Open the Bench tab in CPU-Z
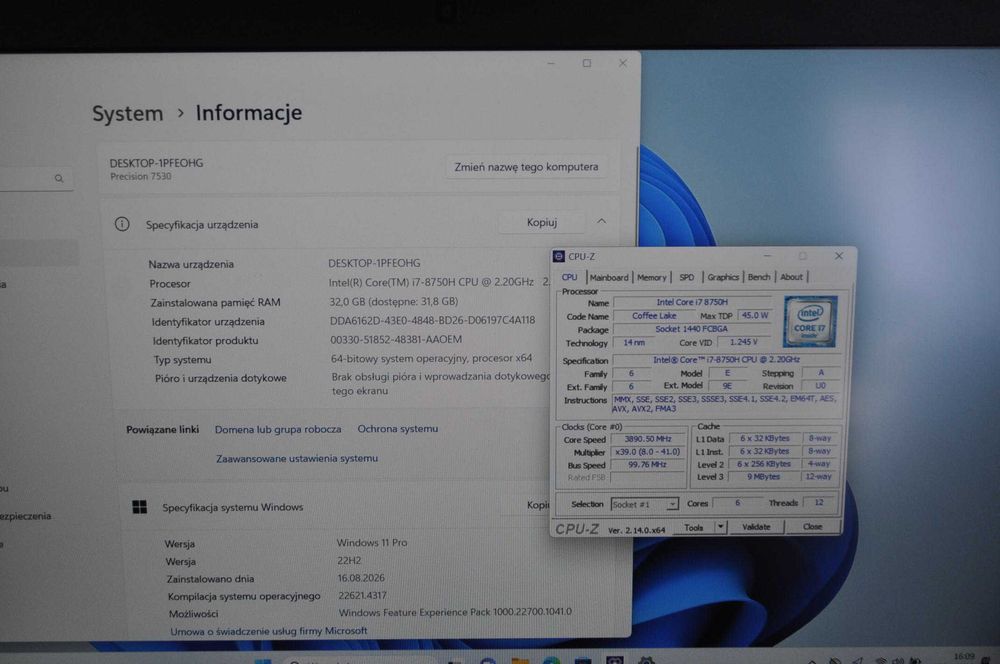Image resolution: width=1000 pixels, height=664 pixels. click(759, 277)
